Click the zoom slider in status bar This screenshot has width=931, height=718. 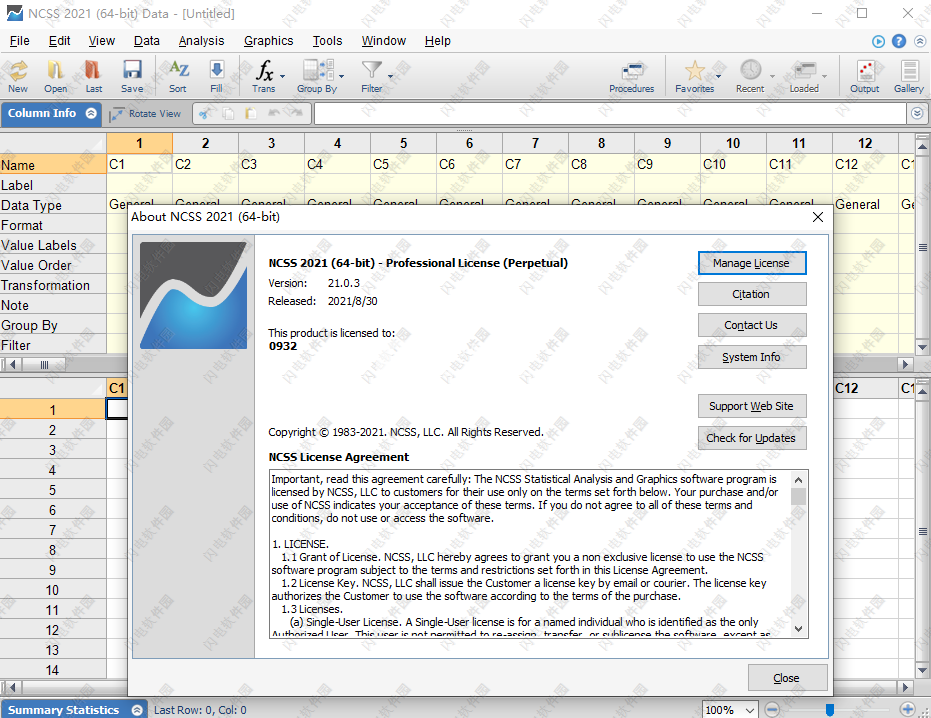830,710
